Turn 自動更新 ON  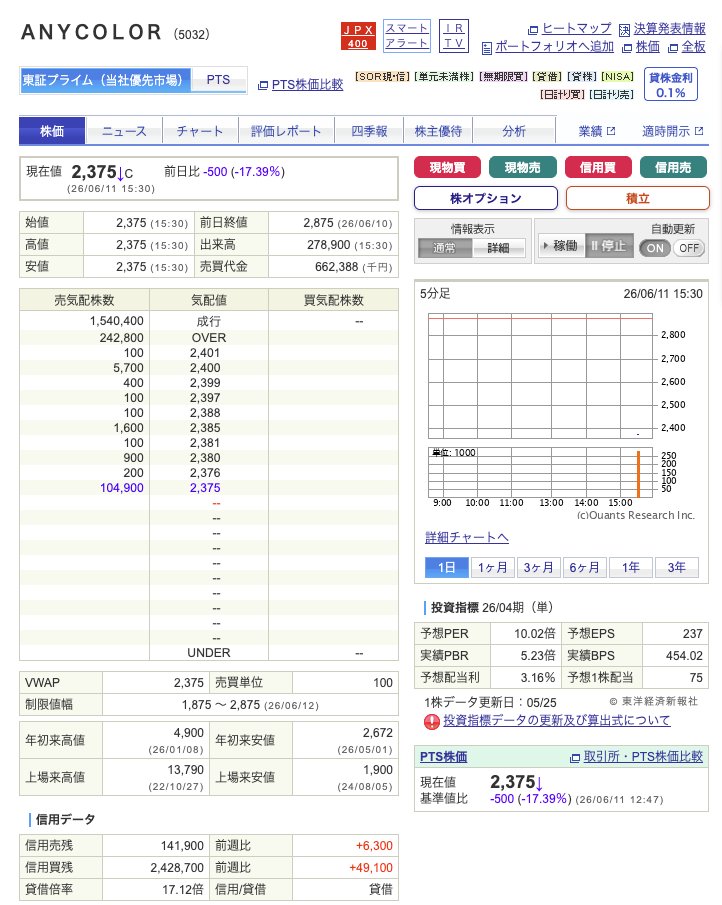(x=654, y=248)
